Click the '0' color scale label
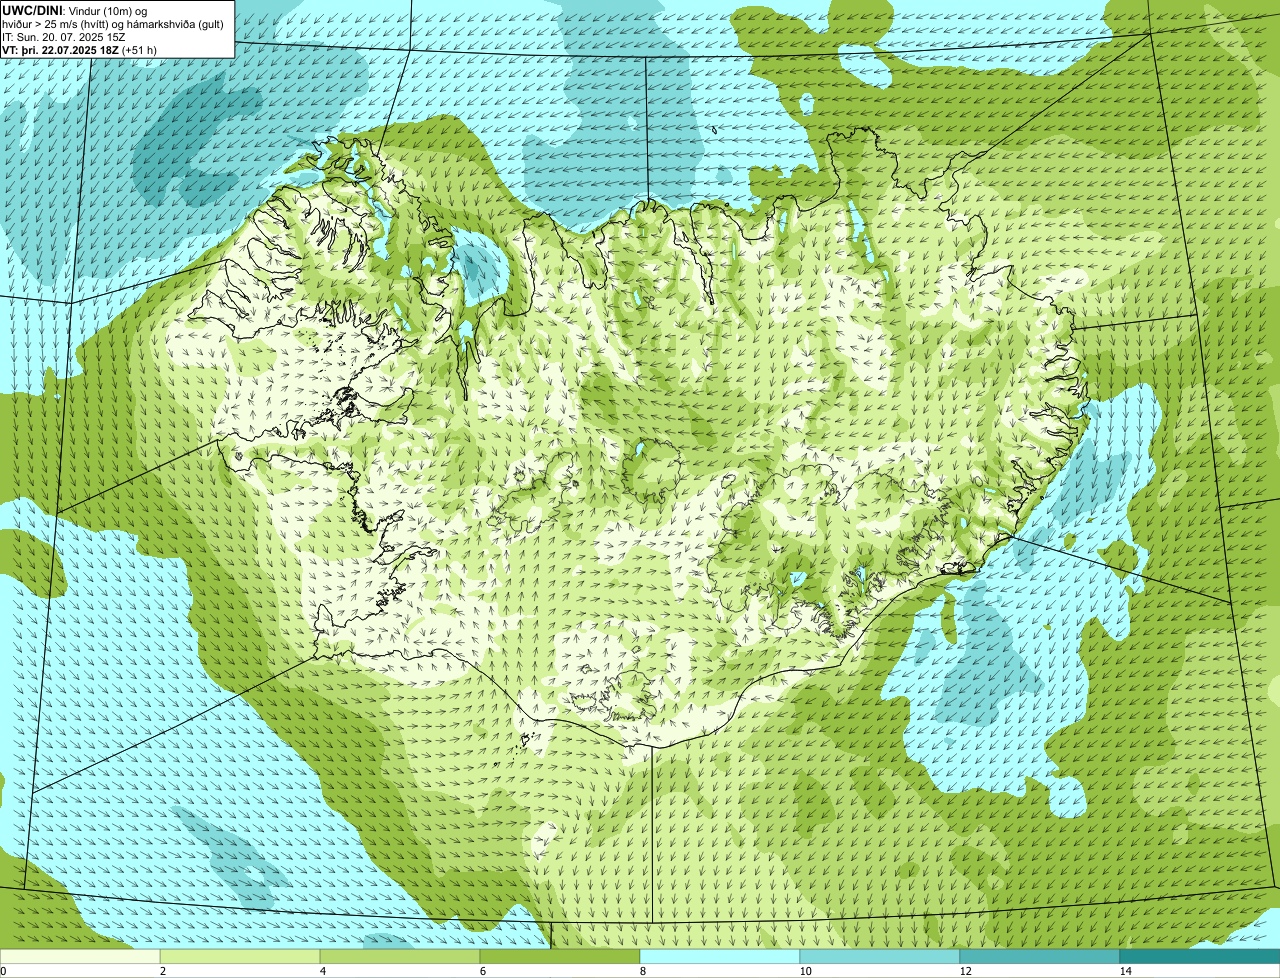1280x978 pixels. (3, 971)
